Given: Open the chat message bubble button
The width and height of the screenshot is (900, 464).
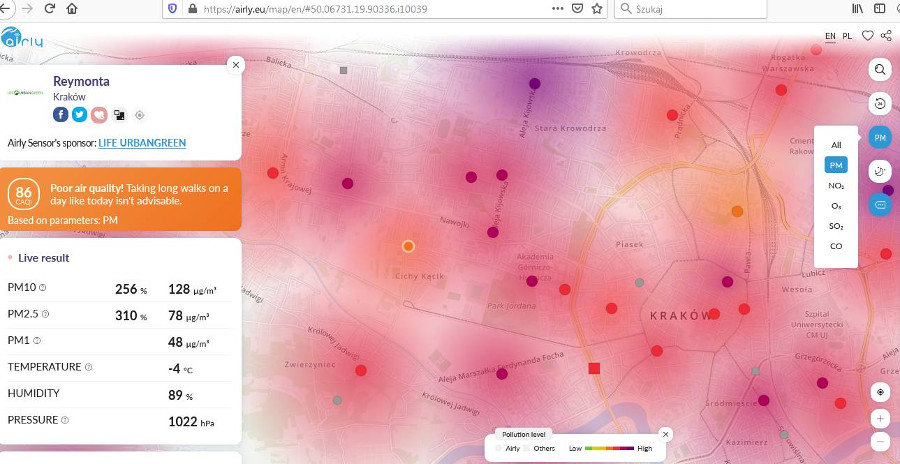Looking at the screenshot, I should coord(880,204).
